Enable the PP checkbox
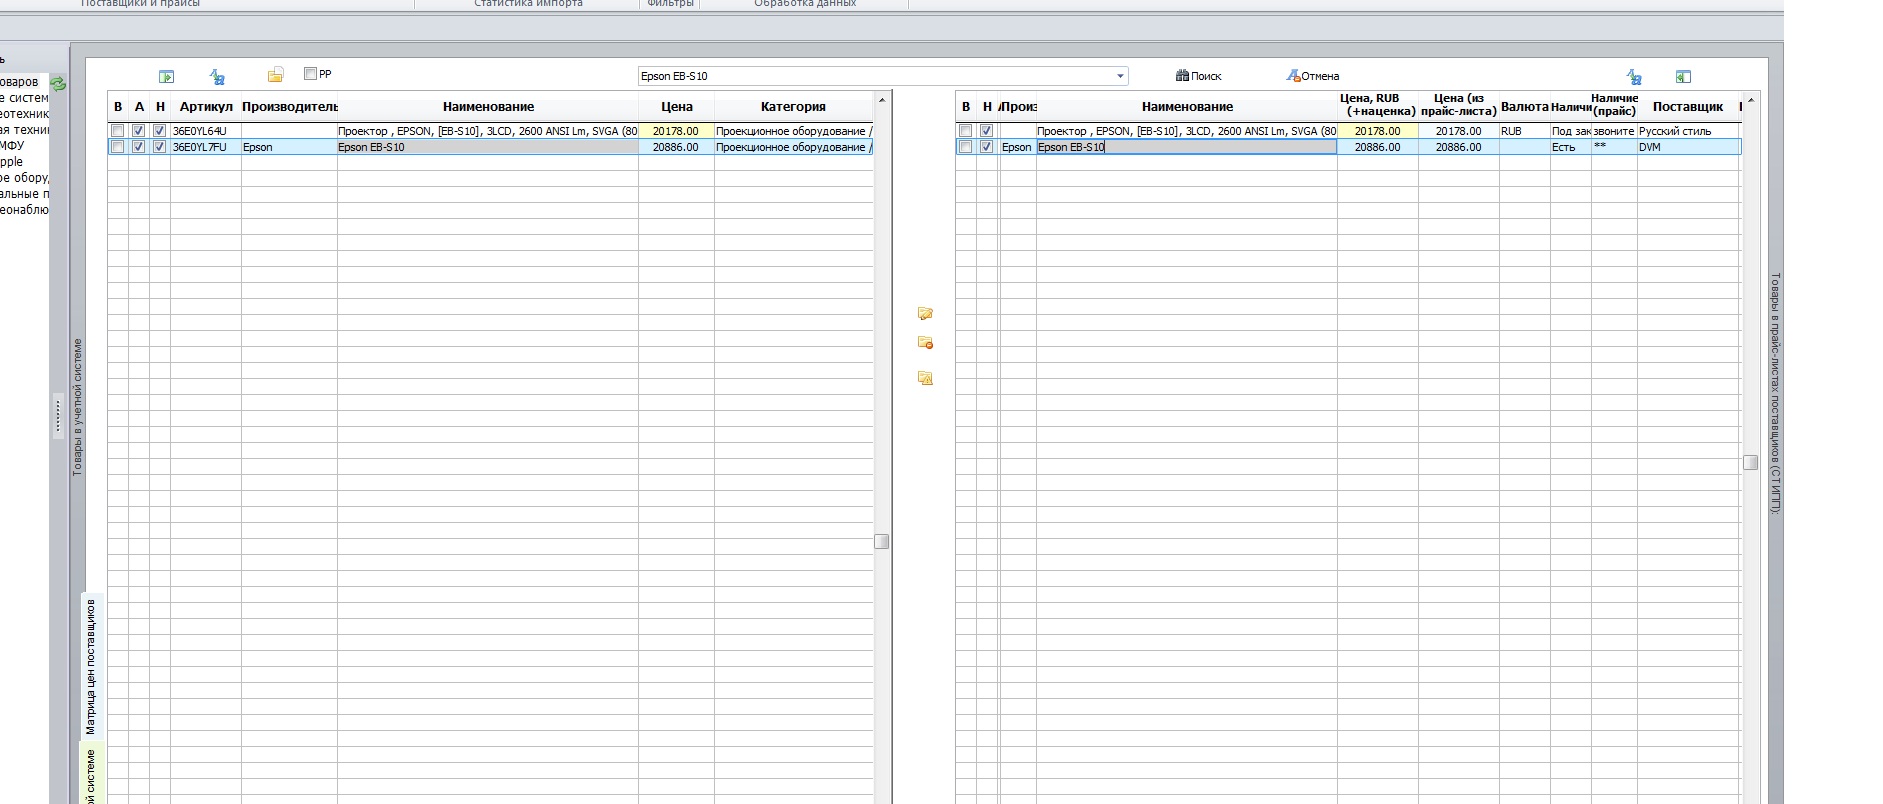The height and width of the screenshot is (804, 1883). 310,74
